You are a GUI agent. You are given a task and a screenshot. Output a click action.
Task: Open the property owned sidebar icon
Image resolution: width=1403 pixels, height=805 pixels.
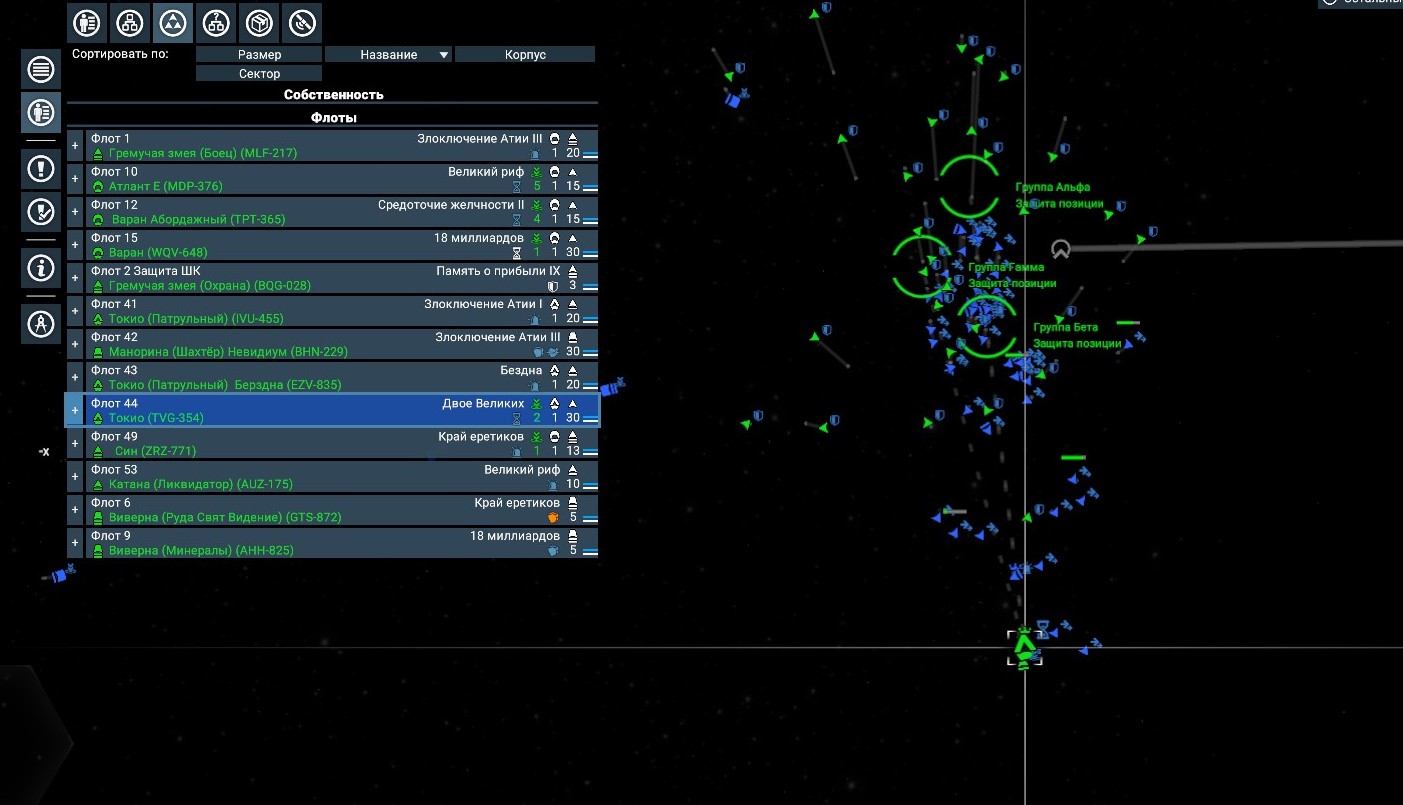tap(40, 112)
